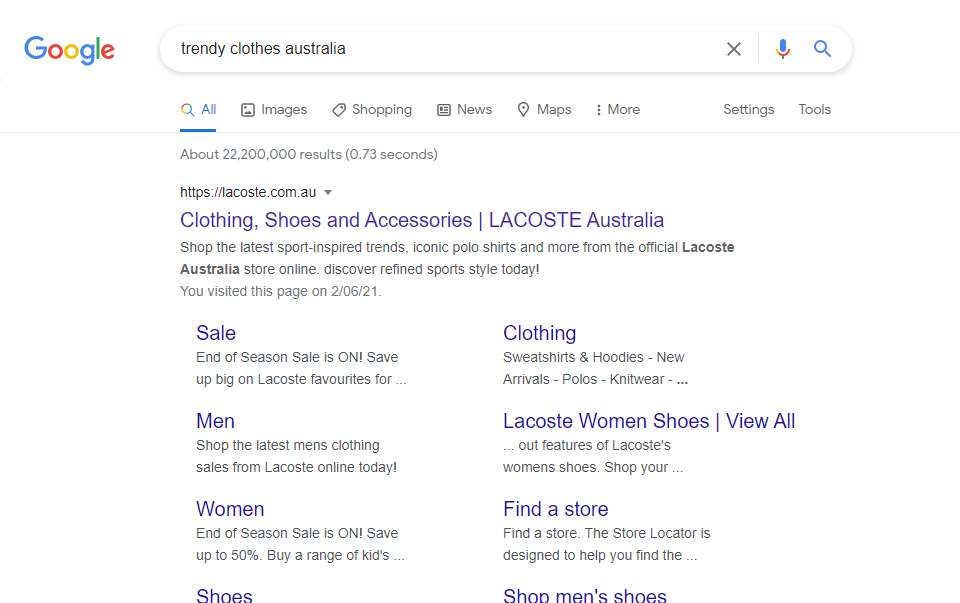The image size is (960, 603).
Task: Click 'Sweatshirts & Hoodies - New' snippet text
Action: 593,358
